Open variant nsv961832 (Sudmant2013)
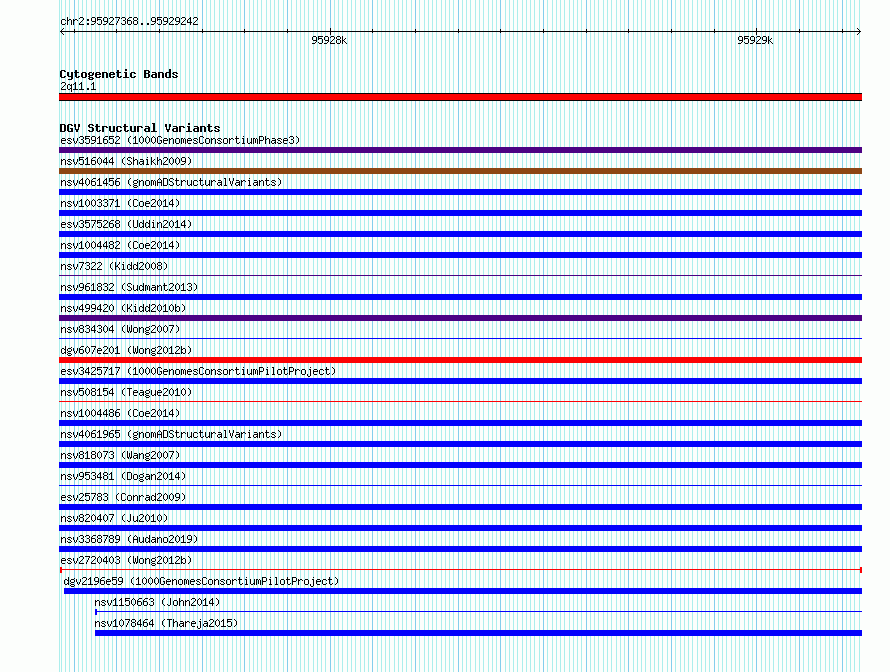Screen dimensions: 890x672 (129, 287)
